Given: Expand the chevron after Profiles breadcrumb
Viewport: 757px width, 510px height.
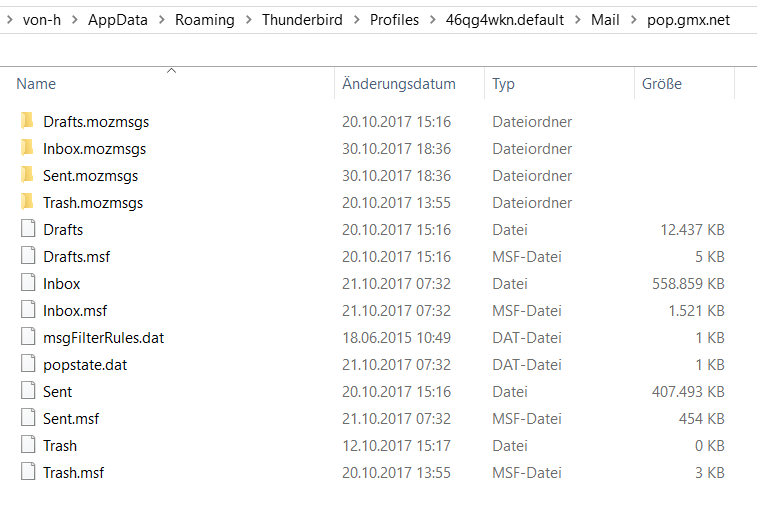Looking at the screenshot, I should click(432, 20).
